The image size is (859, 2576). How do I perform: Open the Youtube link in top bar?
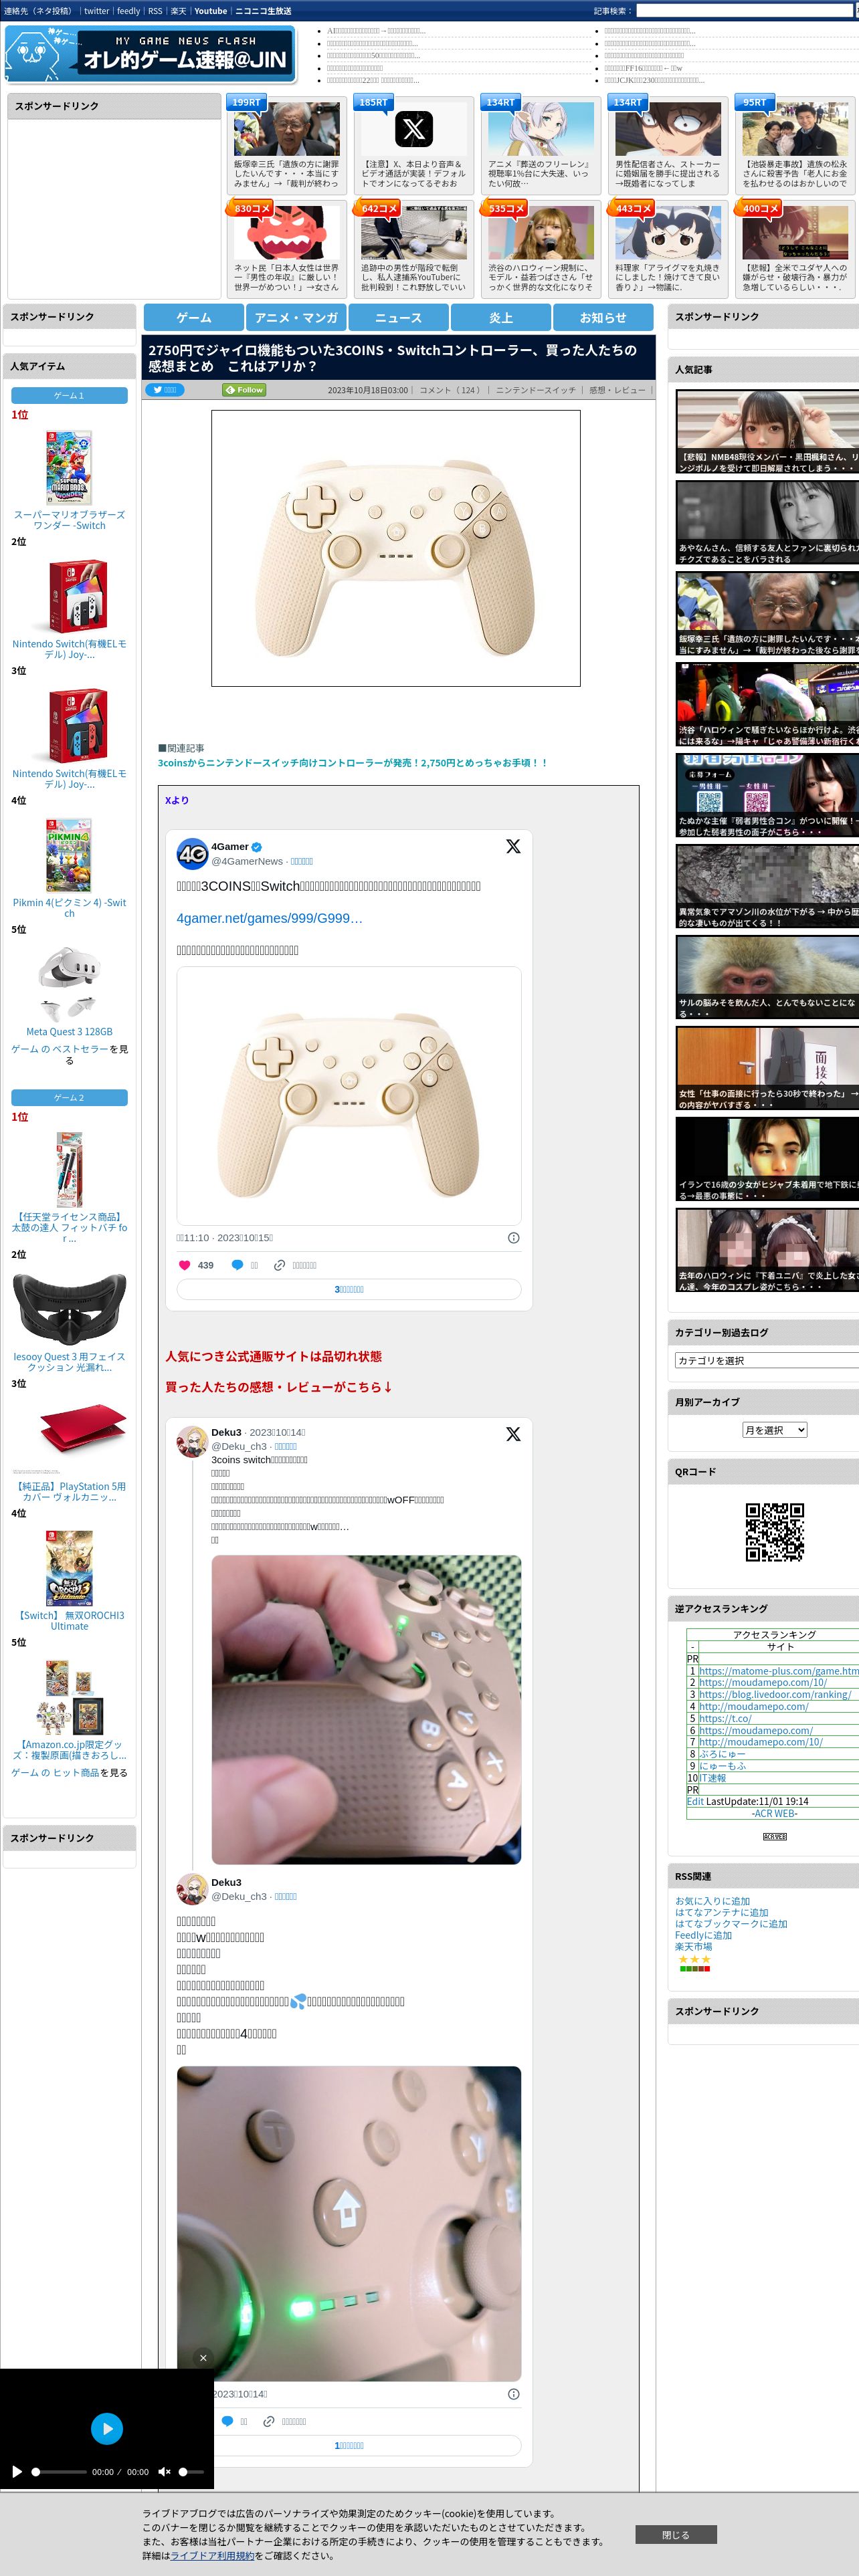click(210, 11)
